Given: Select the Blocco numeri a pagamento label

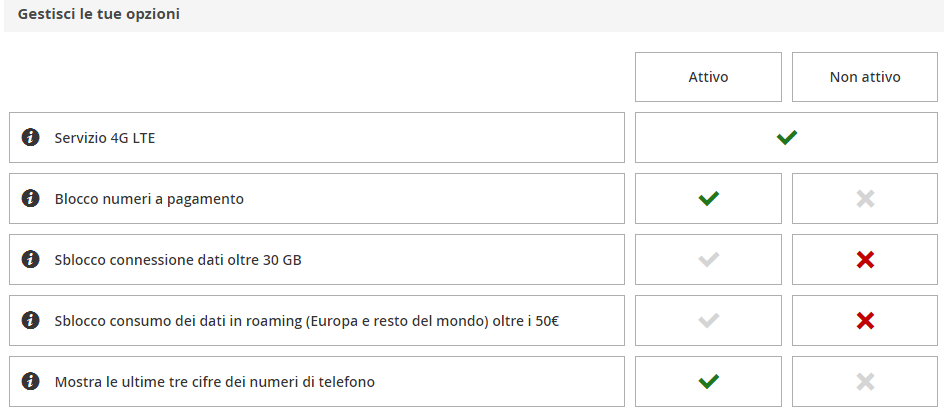Looking at the screenshot, I should coord(149,199).
